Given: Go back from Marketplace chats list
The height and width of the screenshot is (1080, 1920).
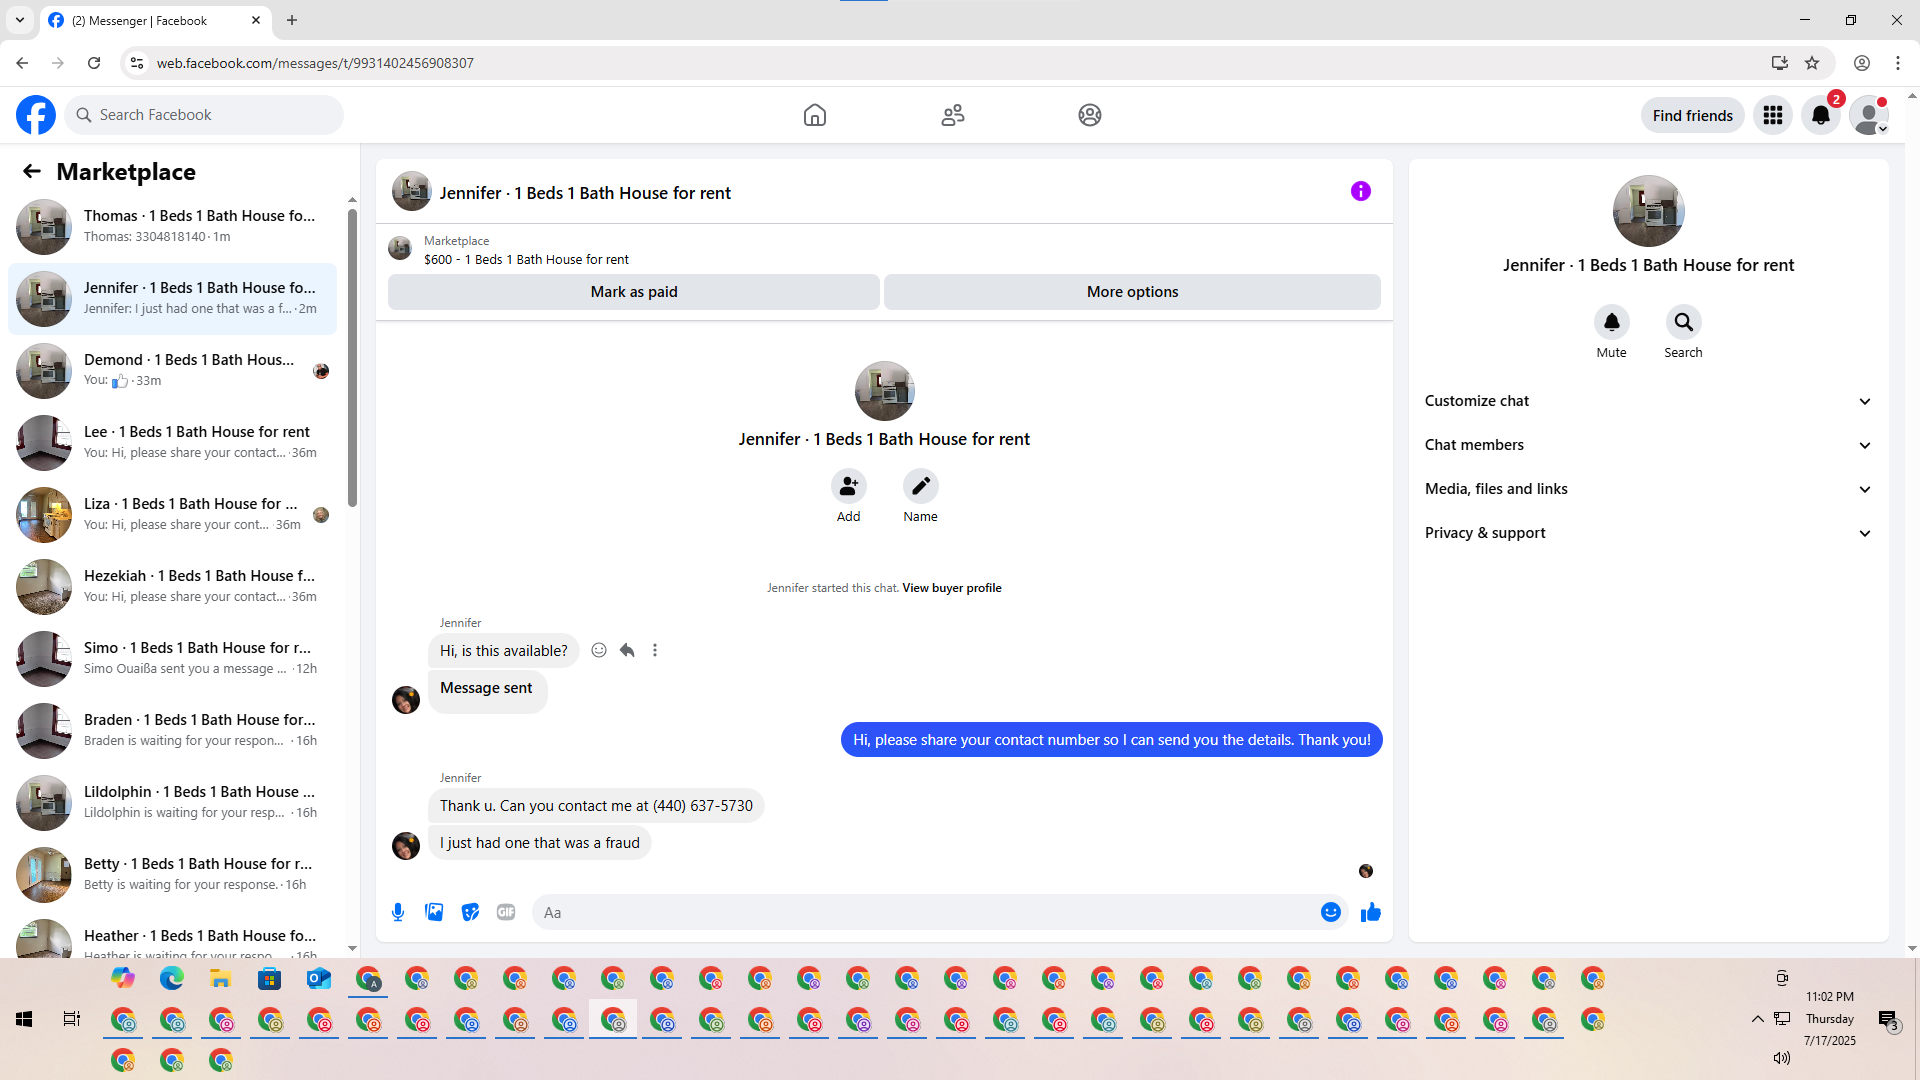Looking at the screenshot, I should 32,171.
